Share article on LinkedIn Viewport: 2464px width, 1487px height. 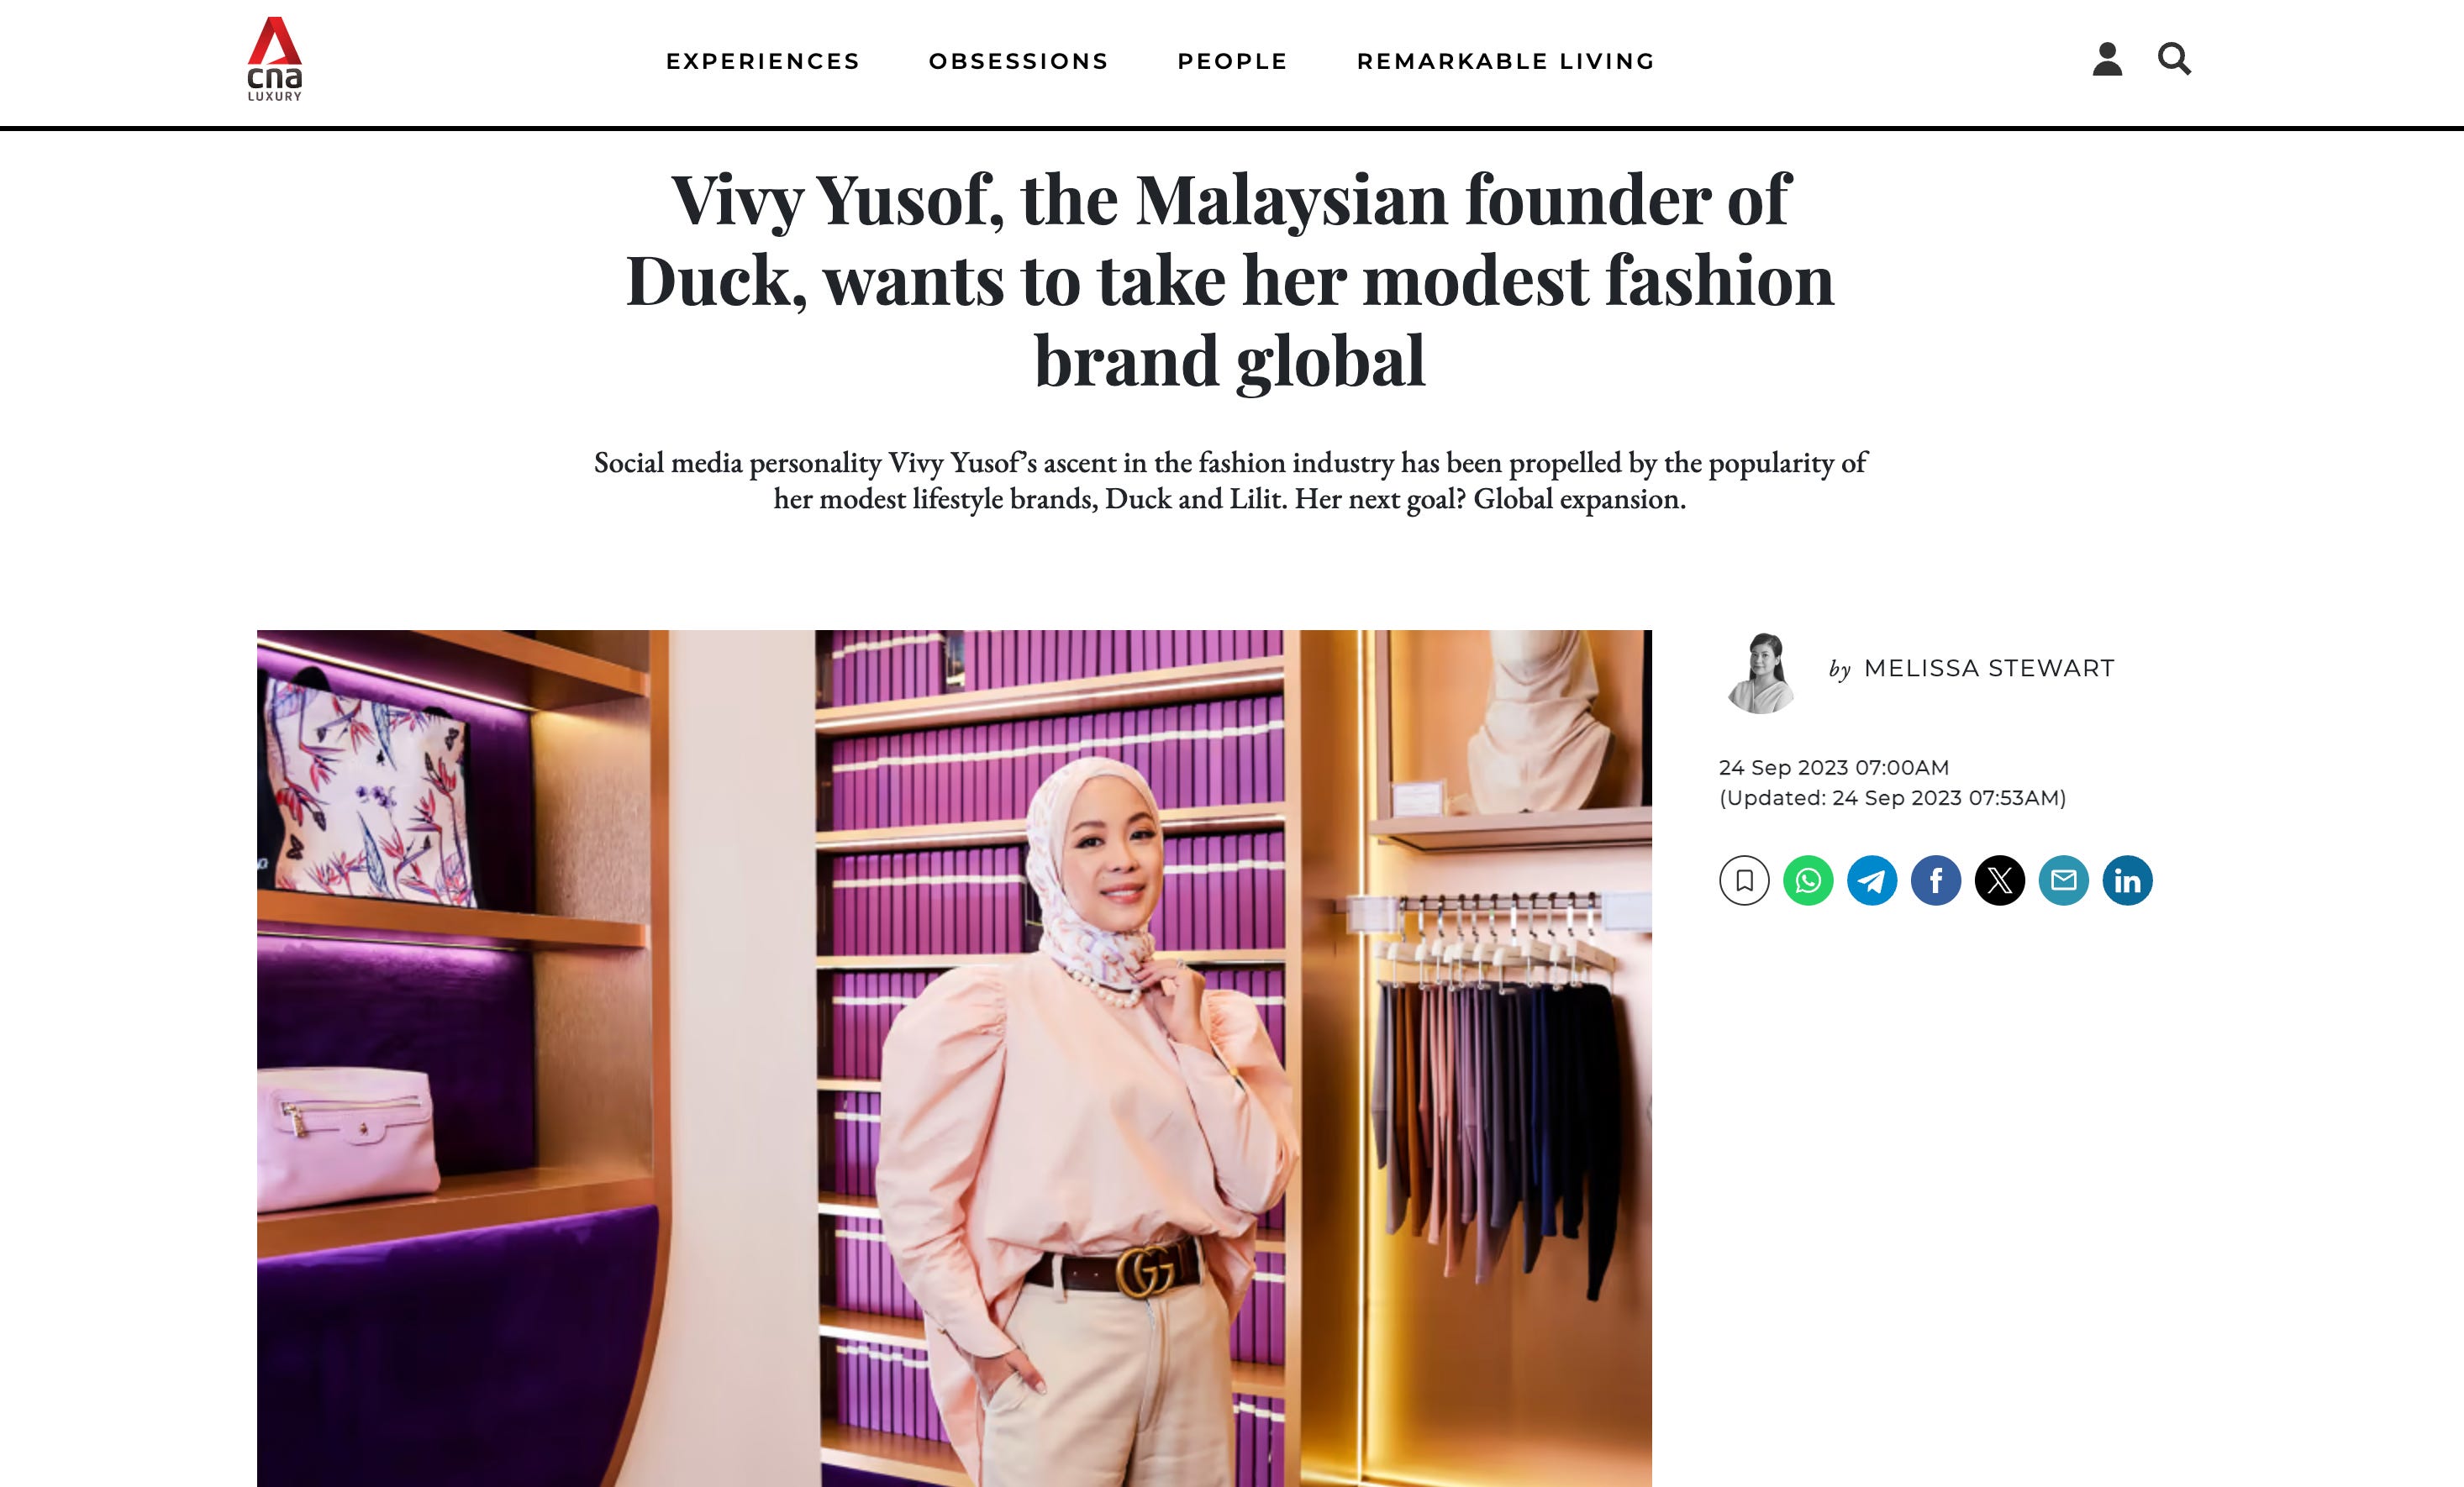2128,880
